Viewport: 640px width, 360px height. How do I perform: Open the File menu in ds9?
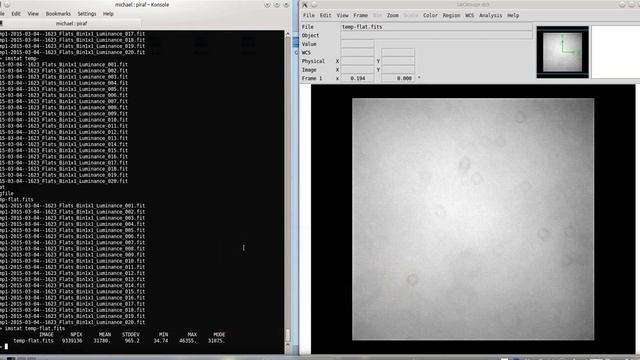pyautogui.click(x=309, y=16)
